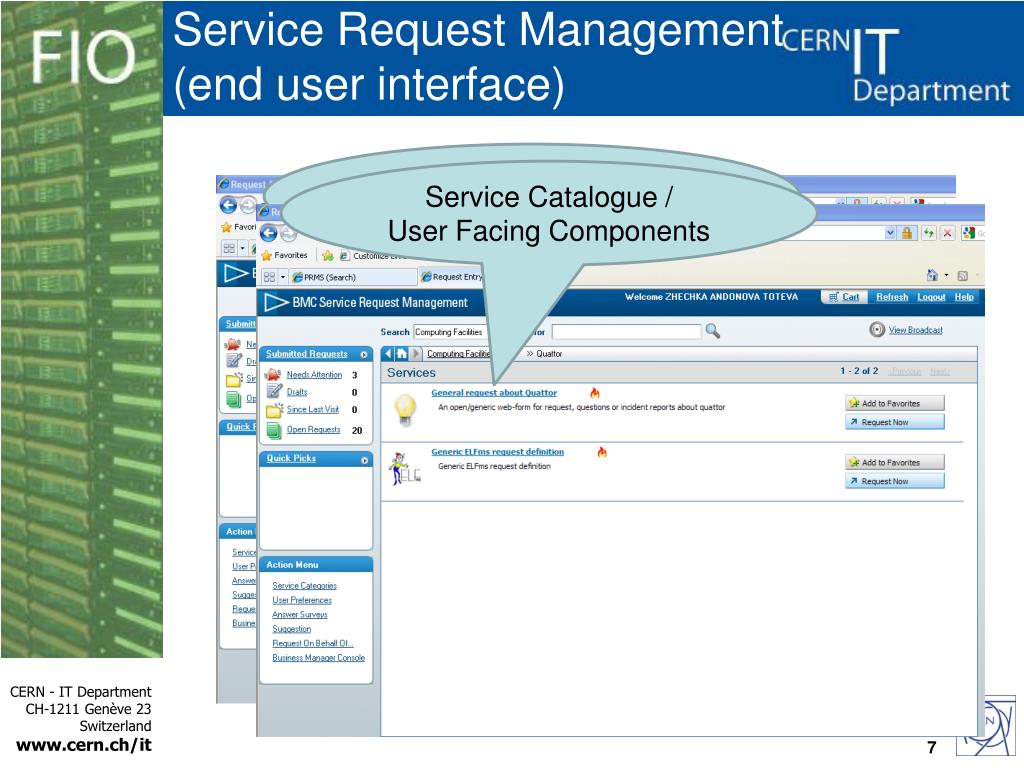Open the Drafts link
This screenshot has height=768, width=1024.
click(x=296, y=392)
